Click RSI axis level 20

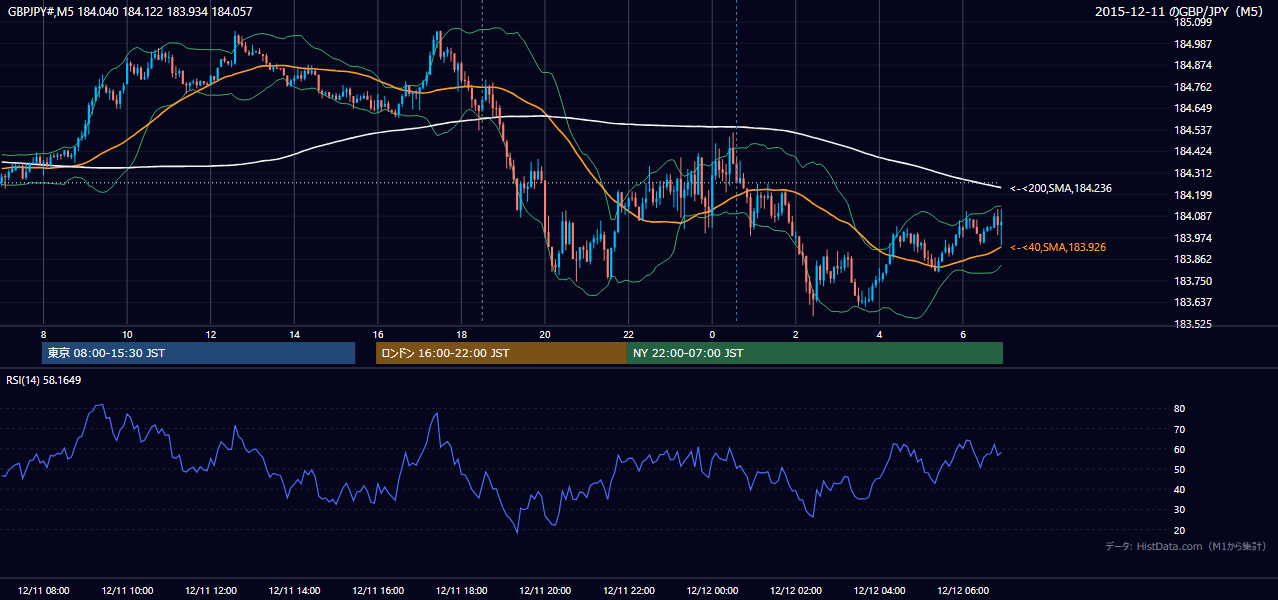[1179, 530]
